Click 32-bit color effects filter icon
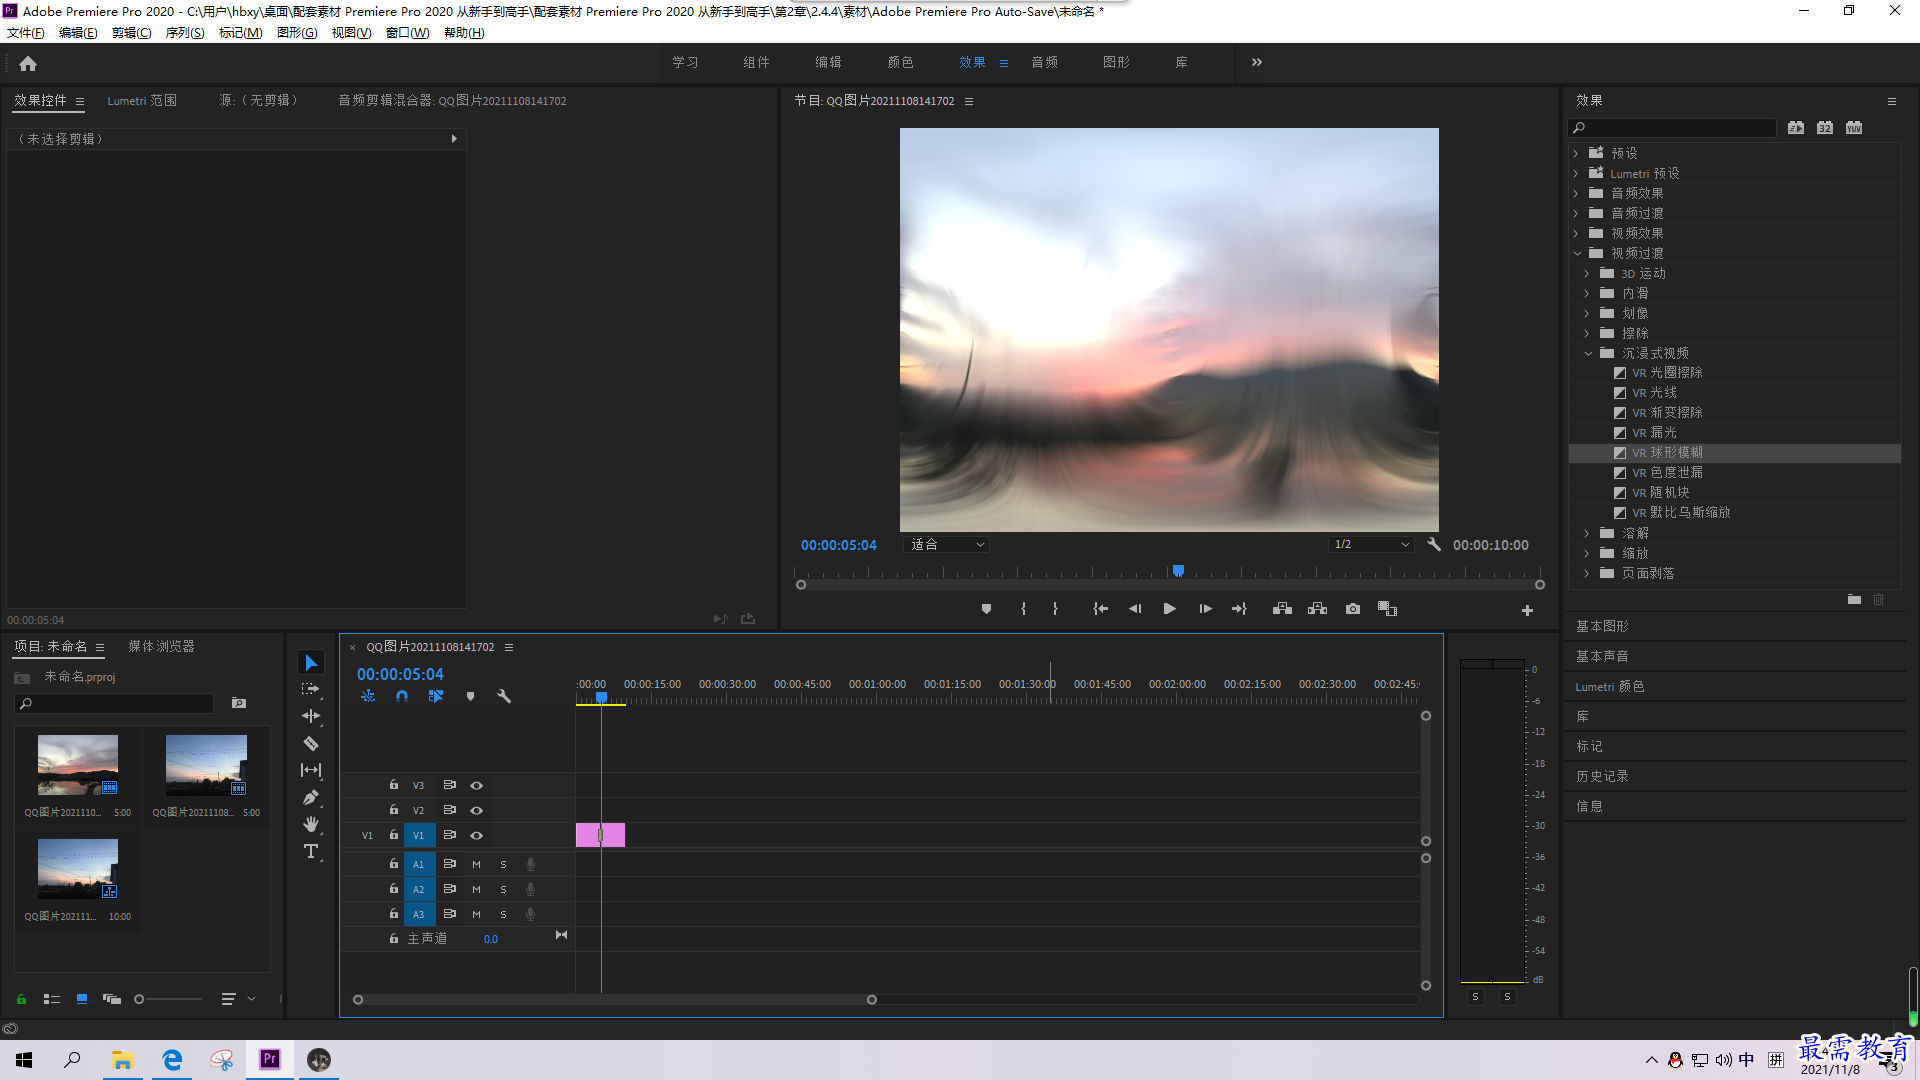Image resolution: width=1920 pixels, height=1080 pixels. pyautogui.click(x=1825, y=128)
